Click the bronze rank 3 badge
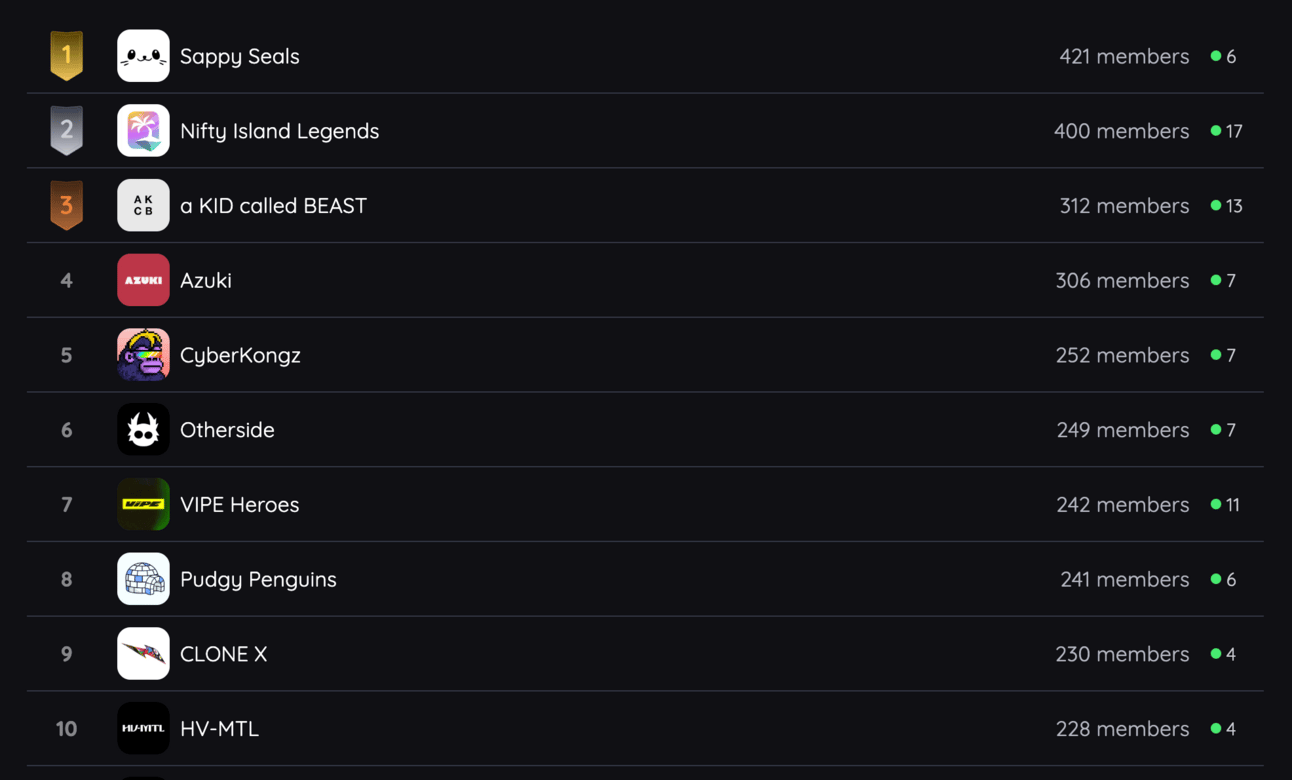 [x=67, y=205]
